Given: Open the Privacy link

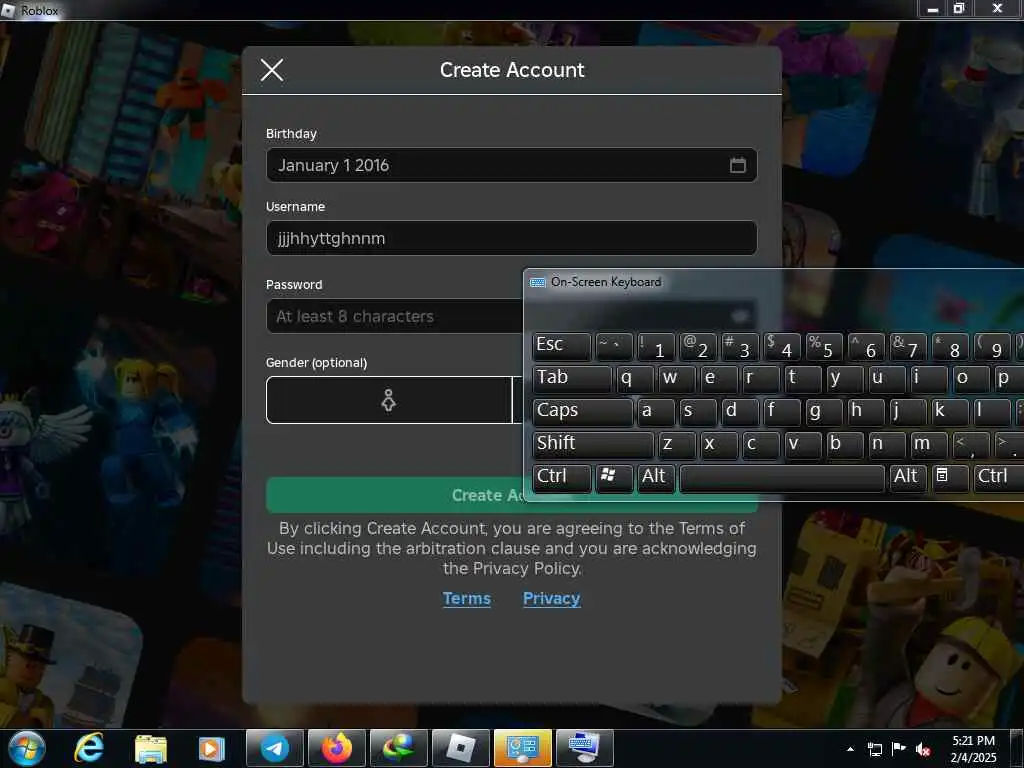Looking at the screenshot, I should (x=551, y=598).
